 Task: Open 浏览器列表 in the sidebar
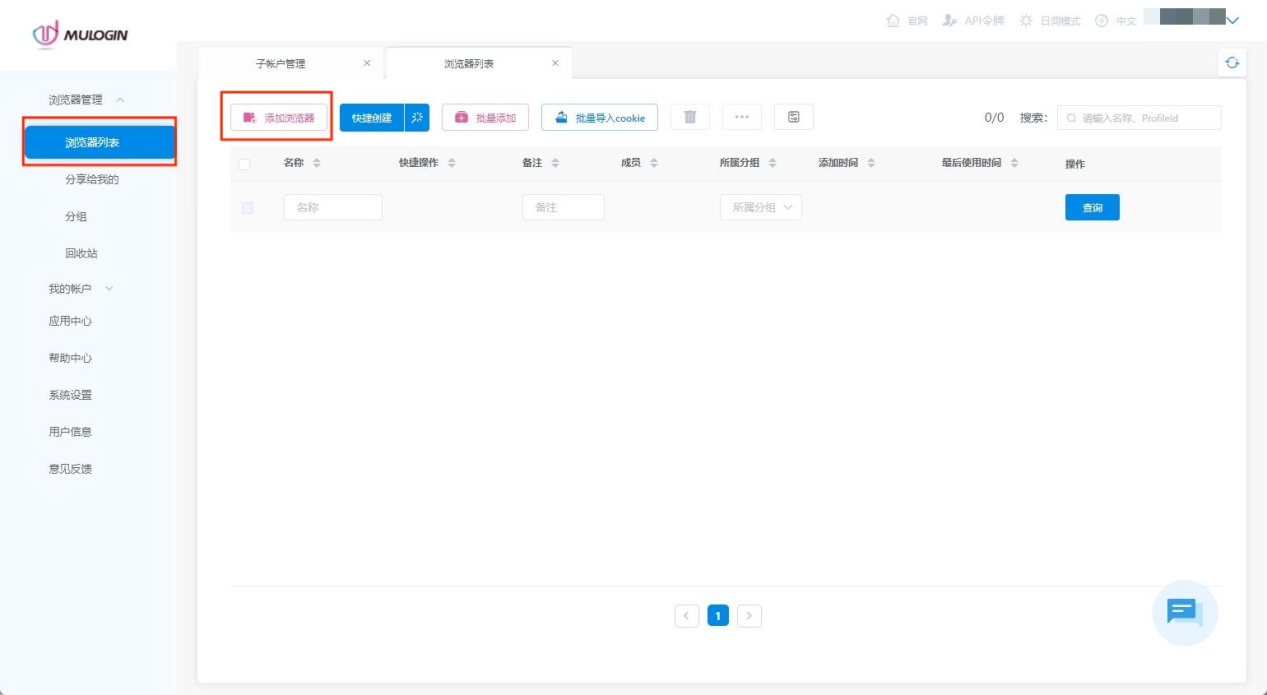point(100,143)
